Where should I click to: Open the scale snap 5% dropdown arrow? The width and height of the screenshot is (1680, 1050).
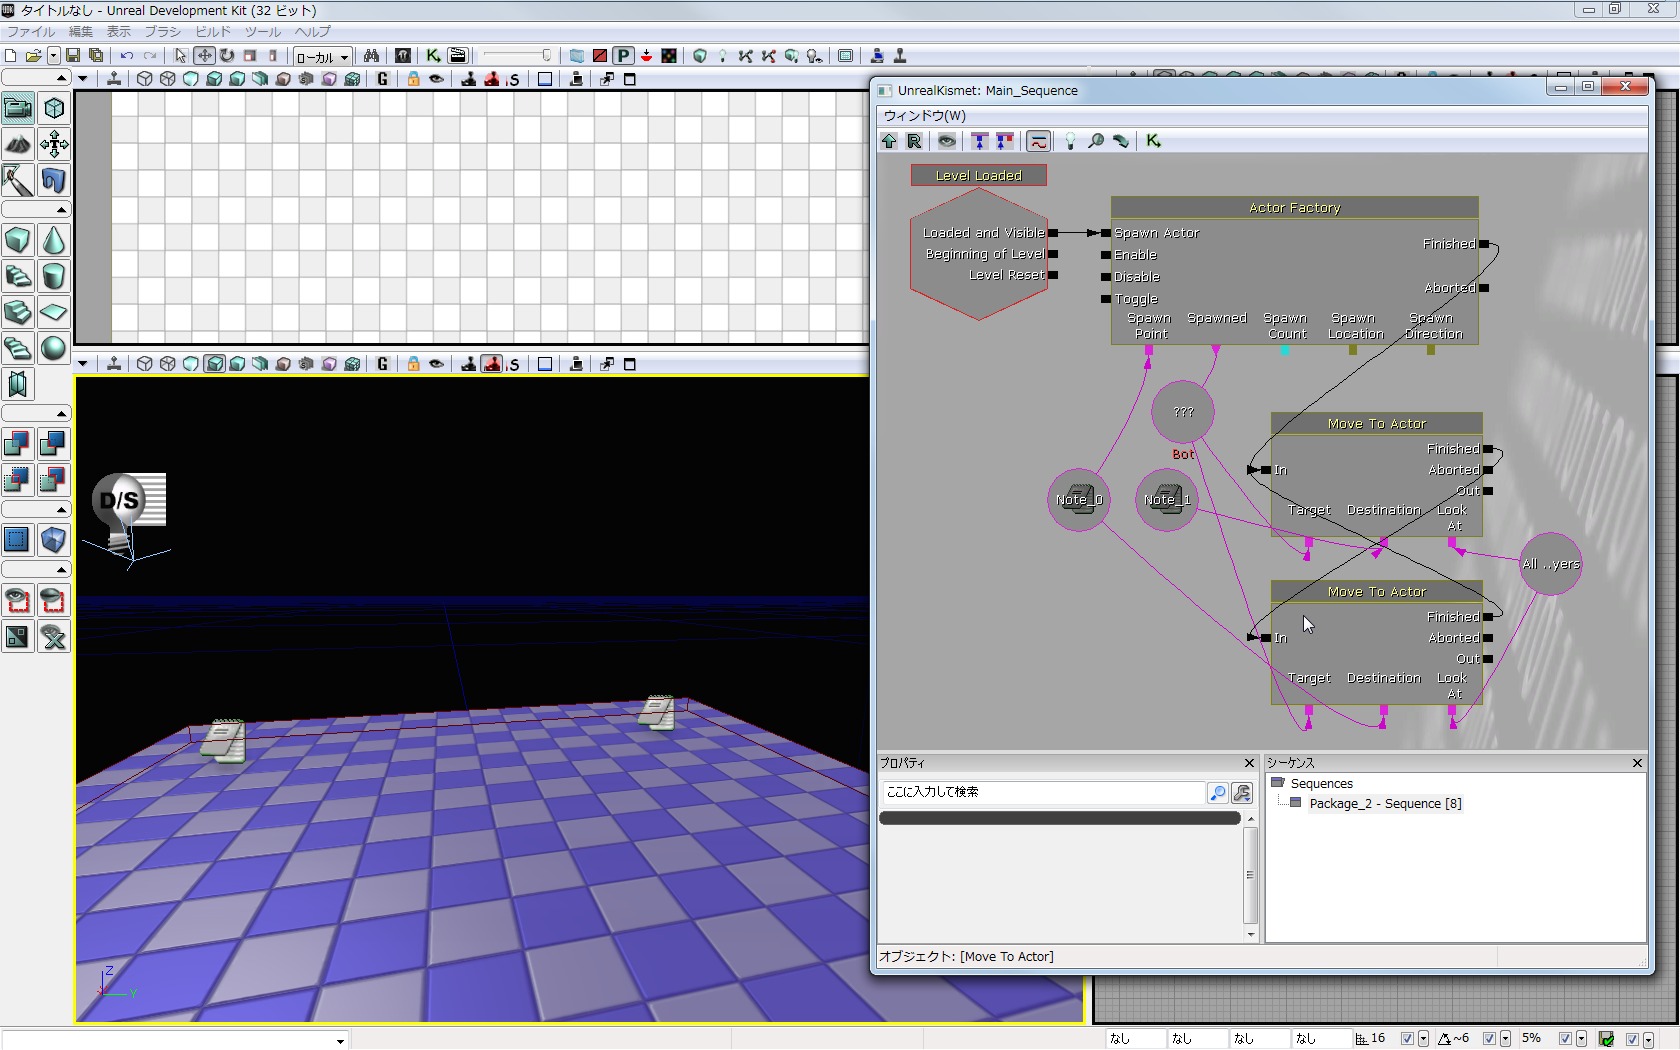coord(1581,1039)
